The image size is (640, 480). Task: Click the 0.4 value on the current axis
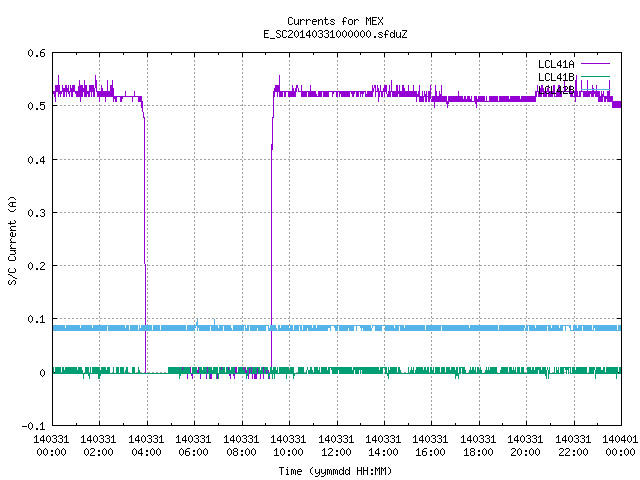(36, 160)
